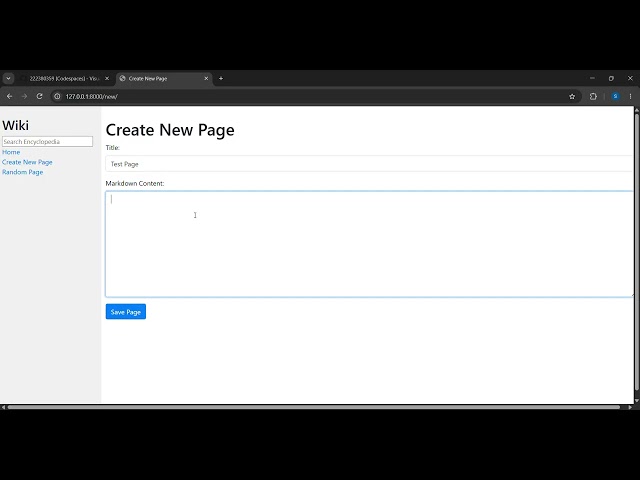Close the Codespaces tab
The image size is (640, 480).
107,78
